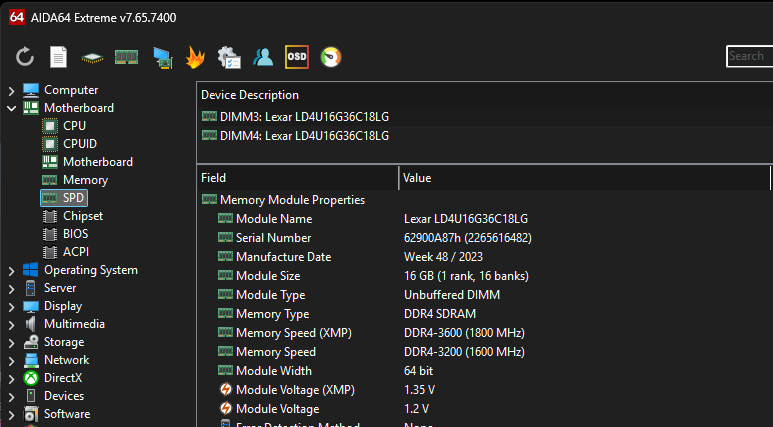
Task: Expand the Storage tree node
Action: [x=11, y=343]
